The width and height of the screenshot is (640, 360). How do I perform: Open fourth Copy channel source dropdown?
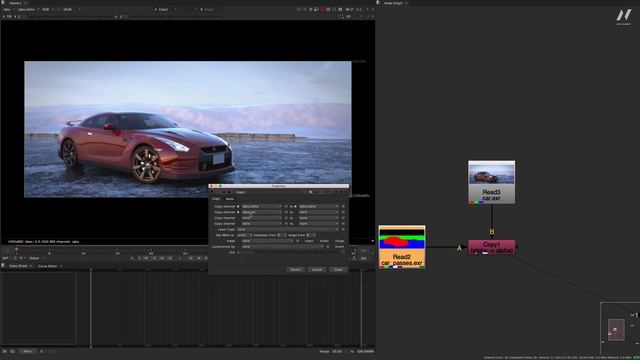tap(261, 224)
